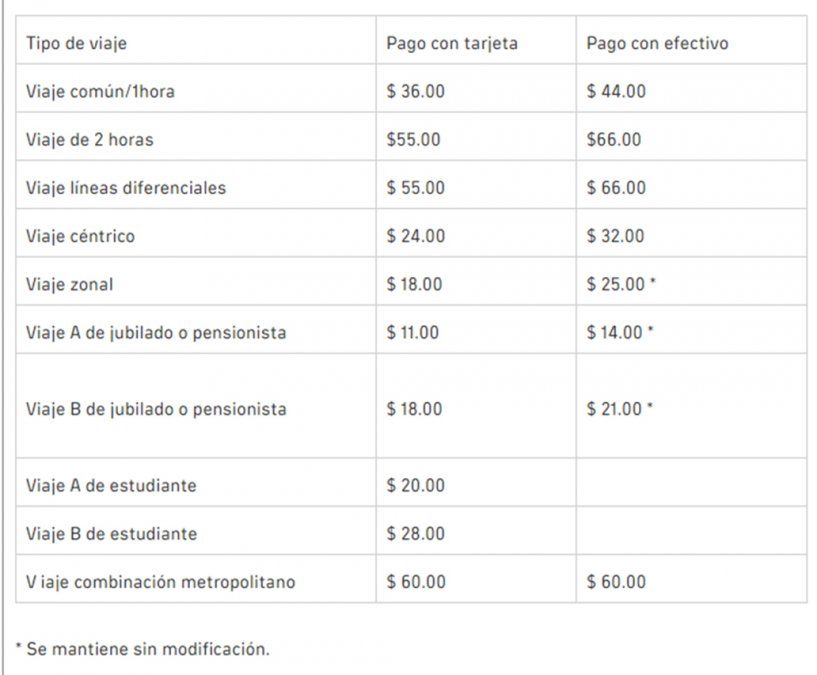Image resolution: width=817 pixels, height=675 pixels.
Task: Click the "Viaje zonal" row label
Action: (70, 285)
